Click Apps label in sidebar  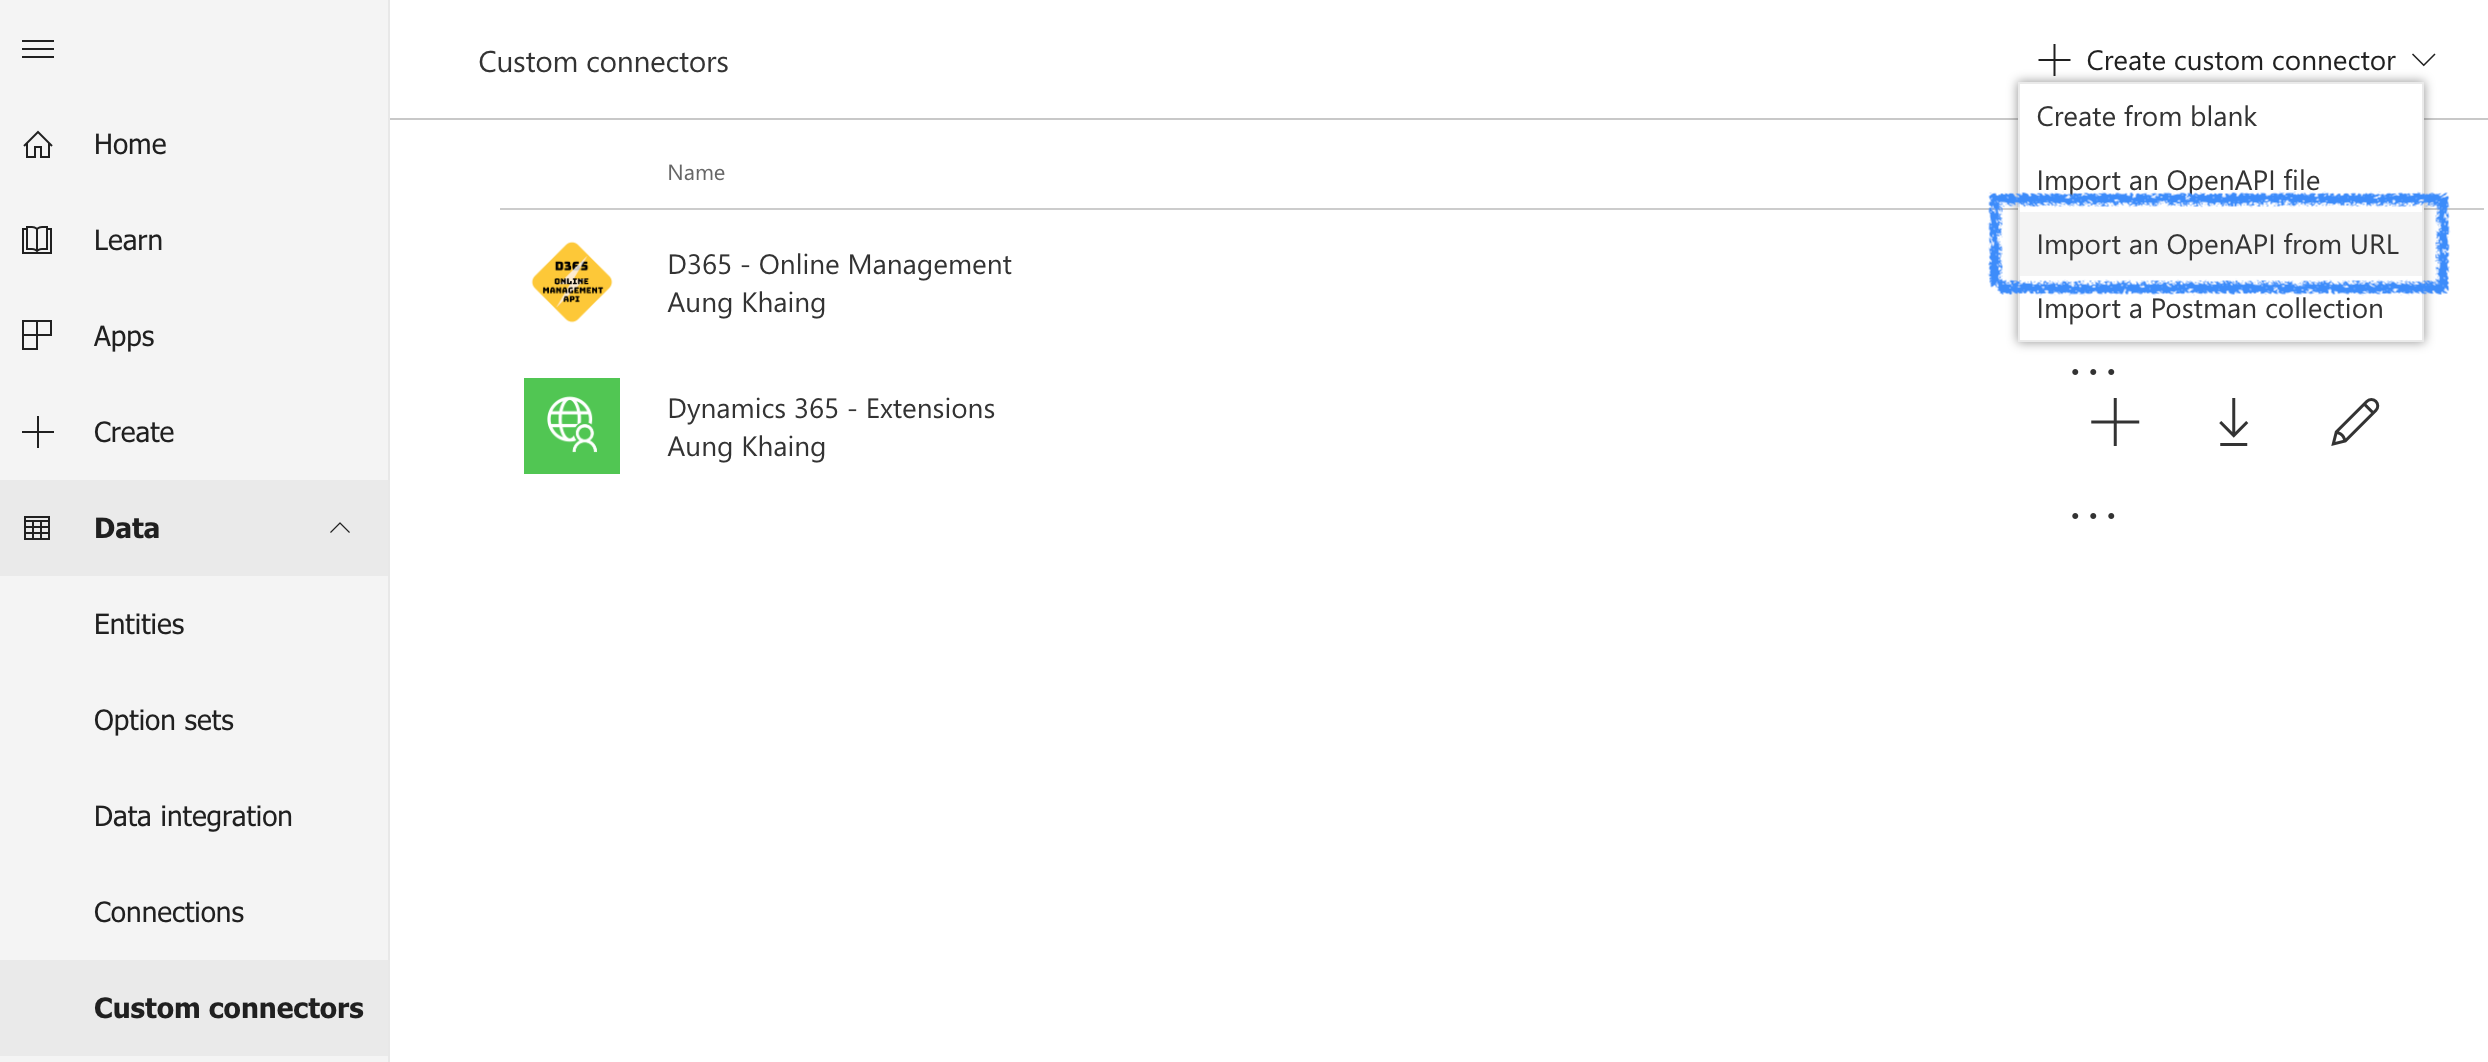point(124,336)
